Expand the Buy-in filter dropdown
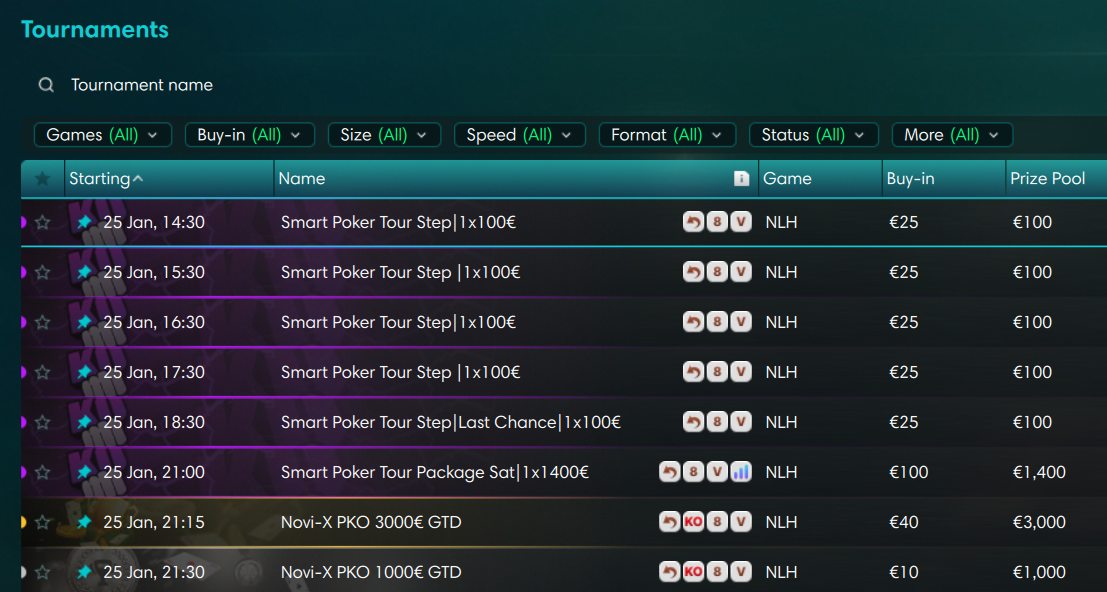The height and width of the screenshot is (592, 1107). tap(249, 135)
